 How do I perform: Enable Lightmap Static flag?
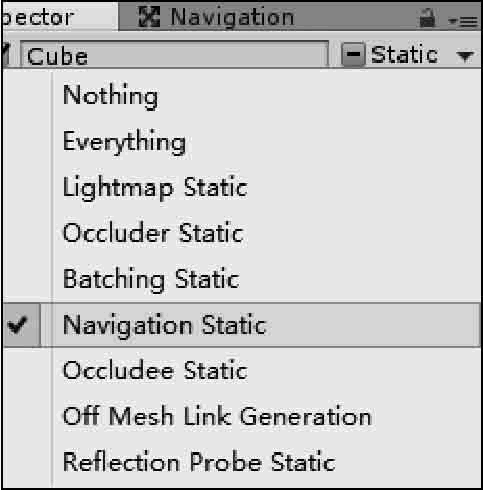[x=242, y=188]
